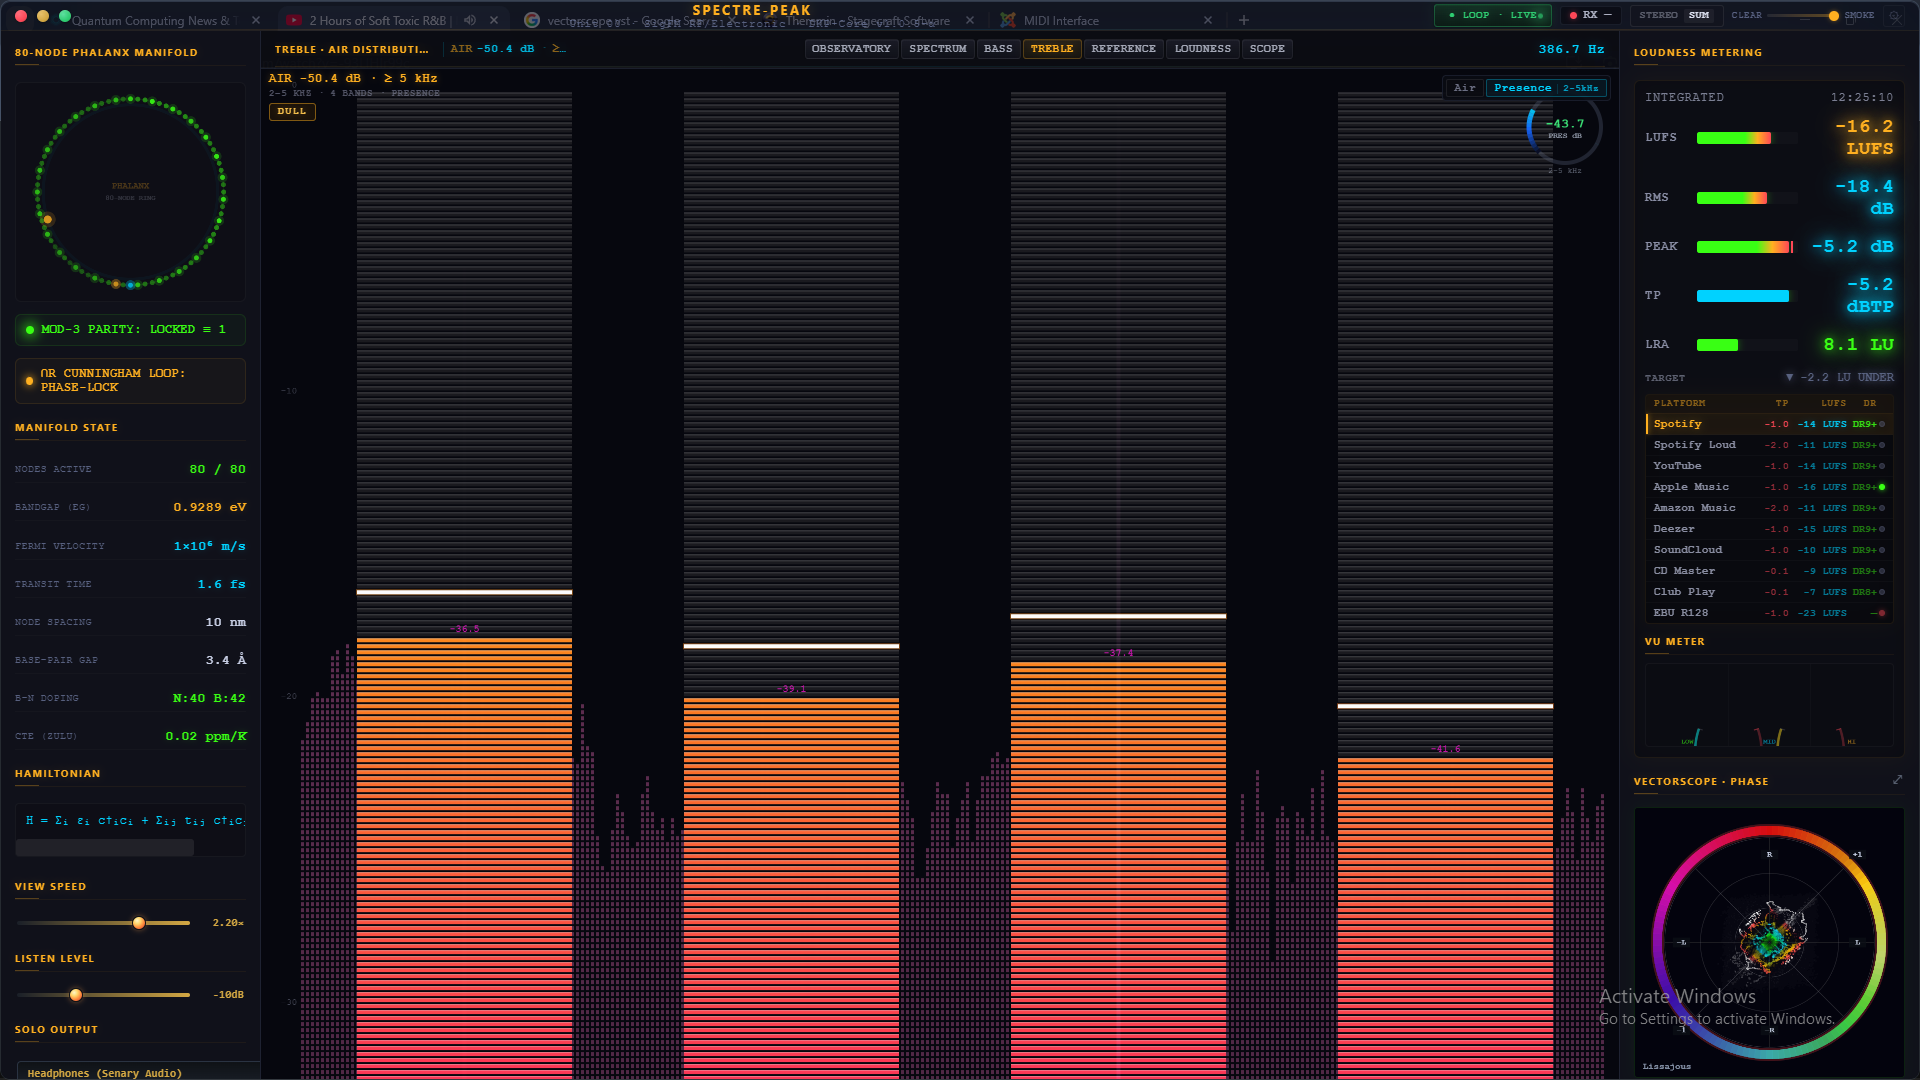This screenshot has height=1080, width=1920.
Task: Select the Spotify Loud platform row
Action: [1768, 445]
